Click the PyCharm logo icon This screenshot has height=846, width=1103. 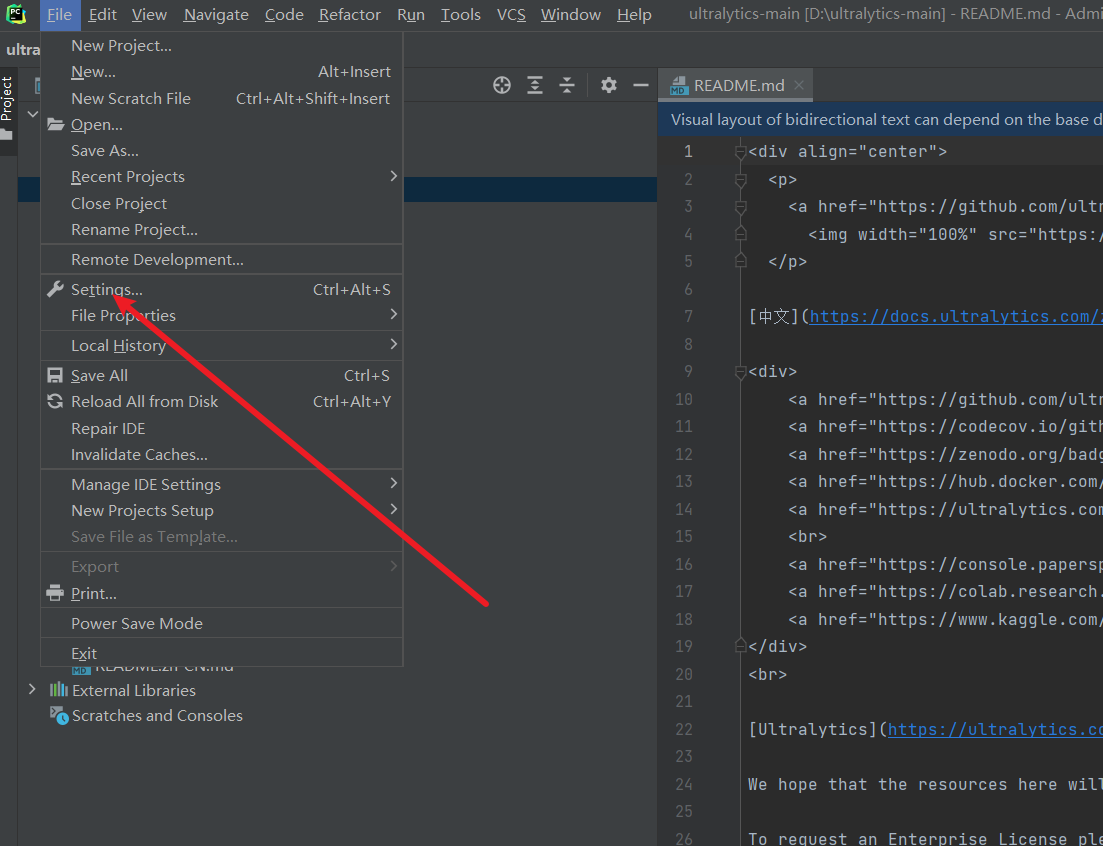coord(15,14)
